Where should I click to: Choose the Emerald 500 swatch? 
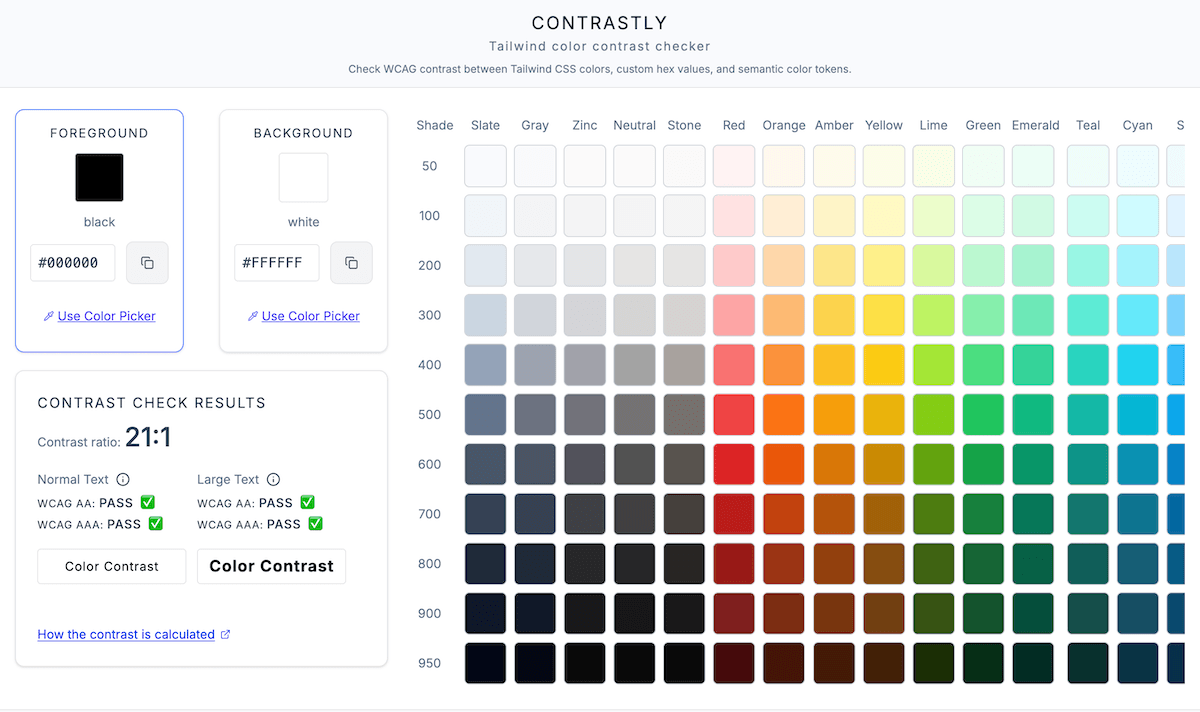1033,414
